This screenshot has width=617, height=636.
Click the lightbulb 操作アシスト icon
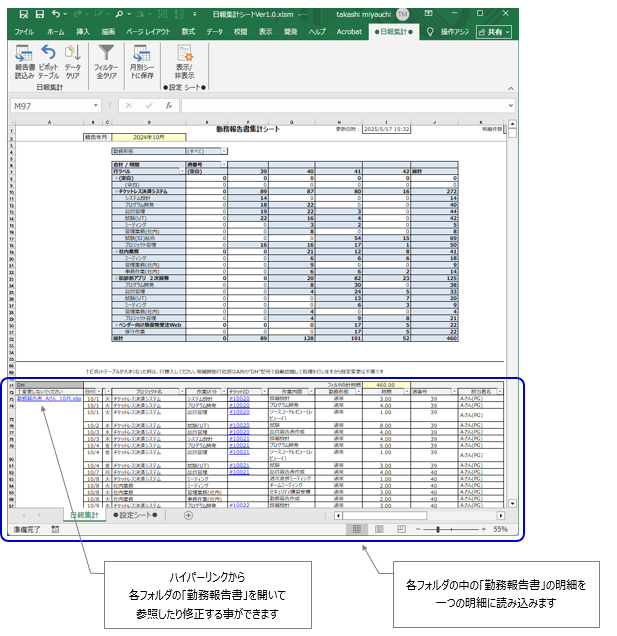430,32
